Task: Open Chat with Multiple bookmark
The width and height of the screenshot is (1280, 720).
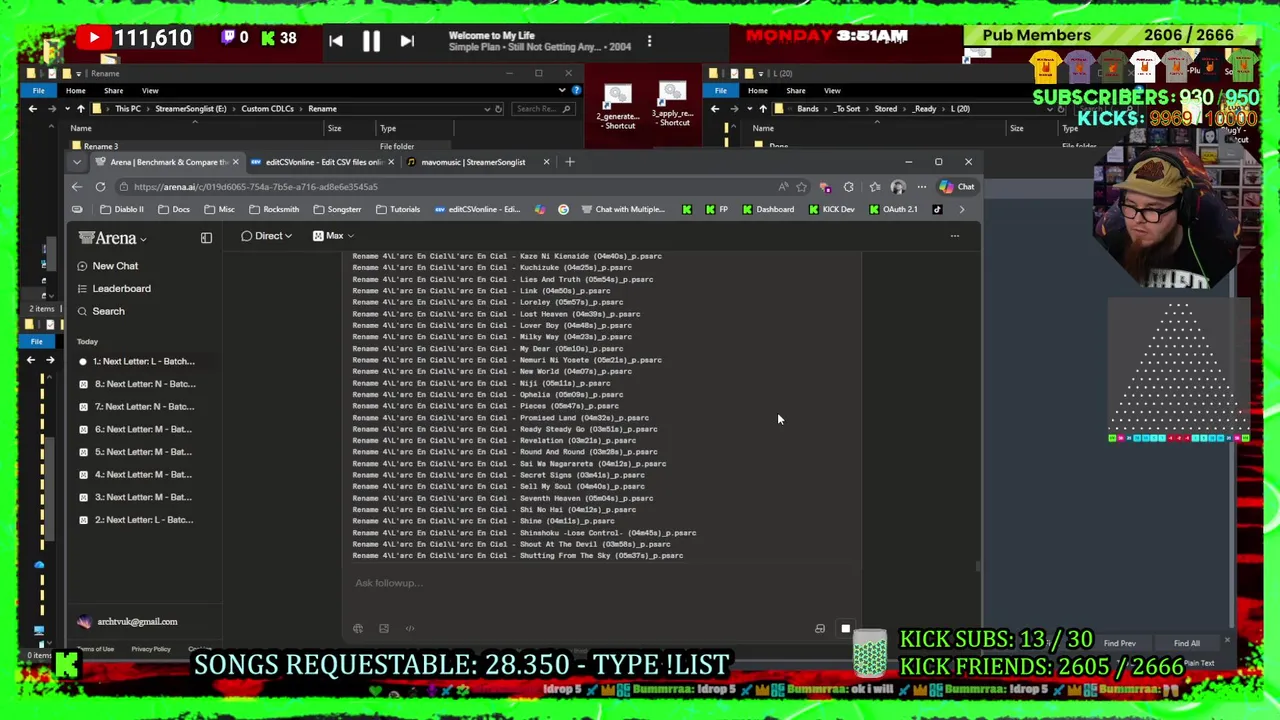Action: (x=622, y=210)
